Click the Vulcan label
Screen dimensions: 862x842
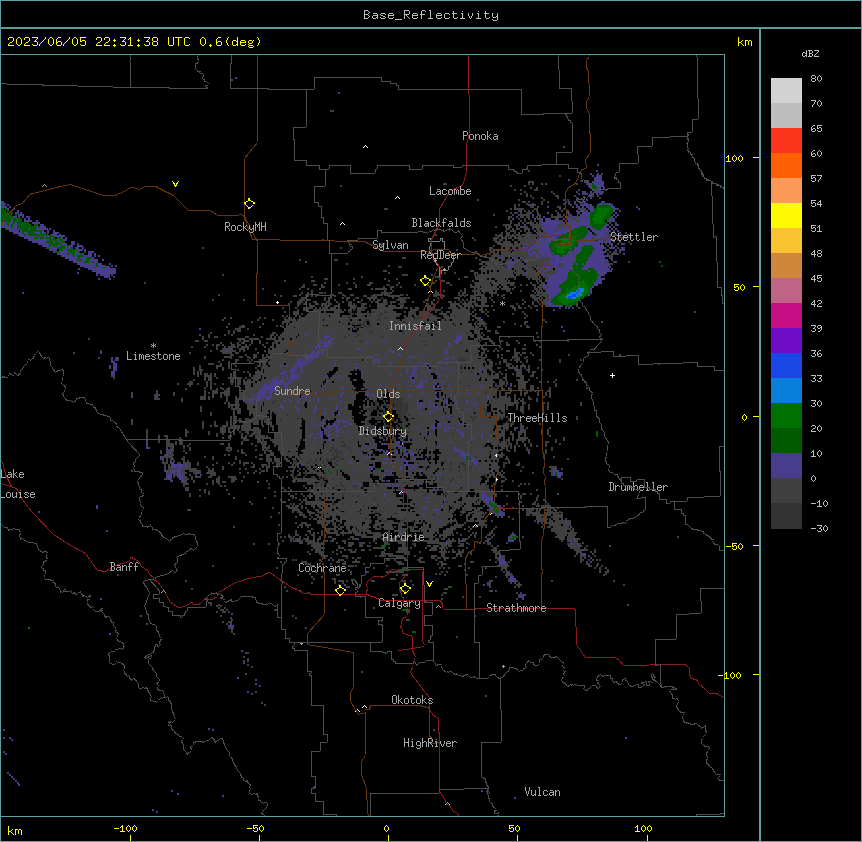click(543, 792)
